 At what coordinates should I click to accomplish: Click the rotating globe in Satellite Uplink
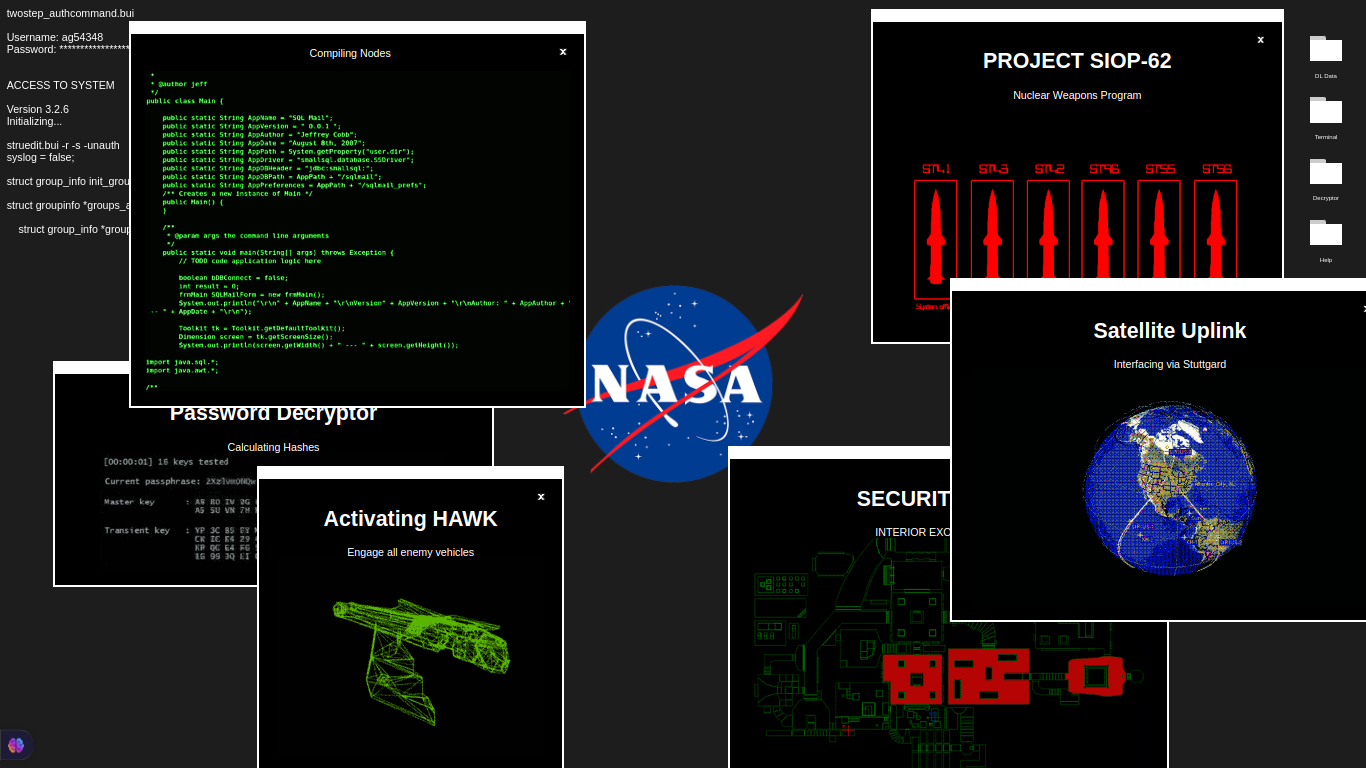[x=1169, y=487]
